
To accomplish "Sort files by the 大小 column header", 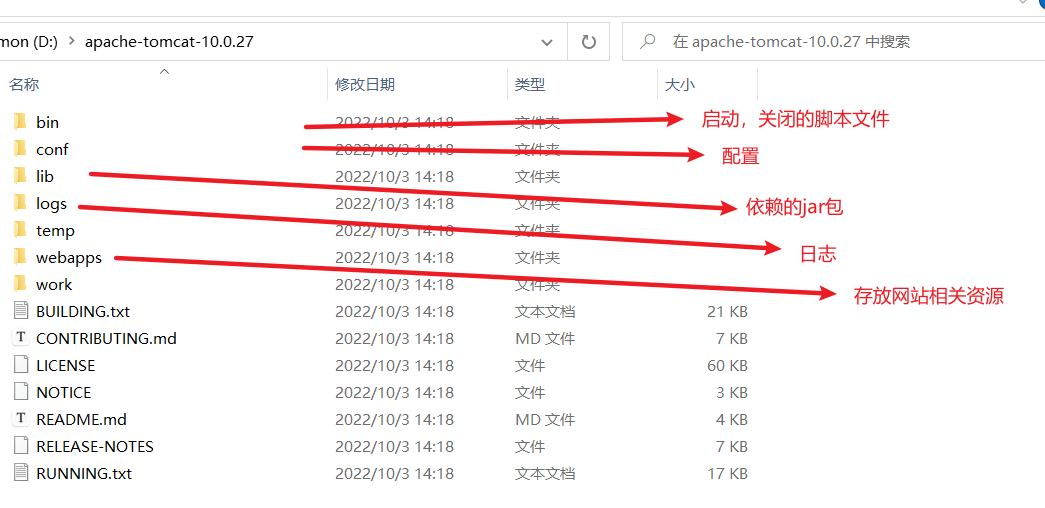I will tap(680, 84).
